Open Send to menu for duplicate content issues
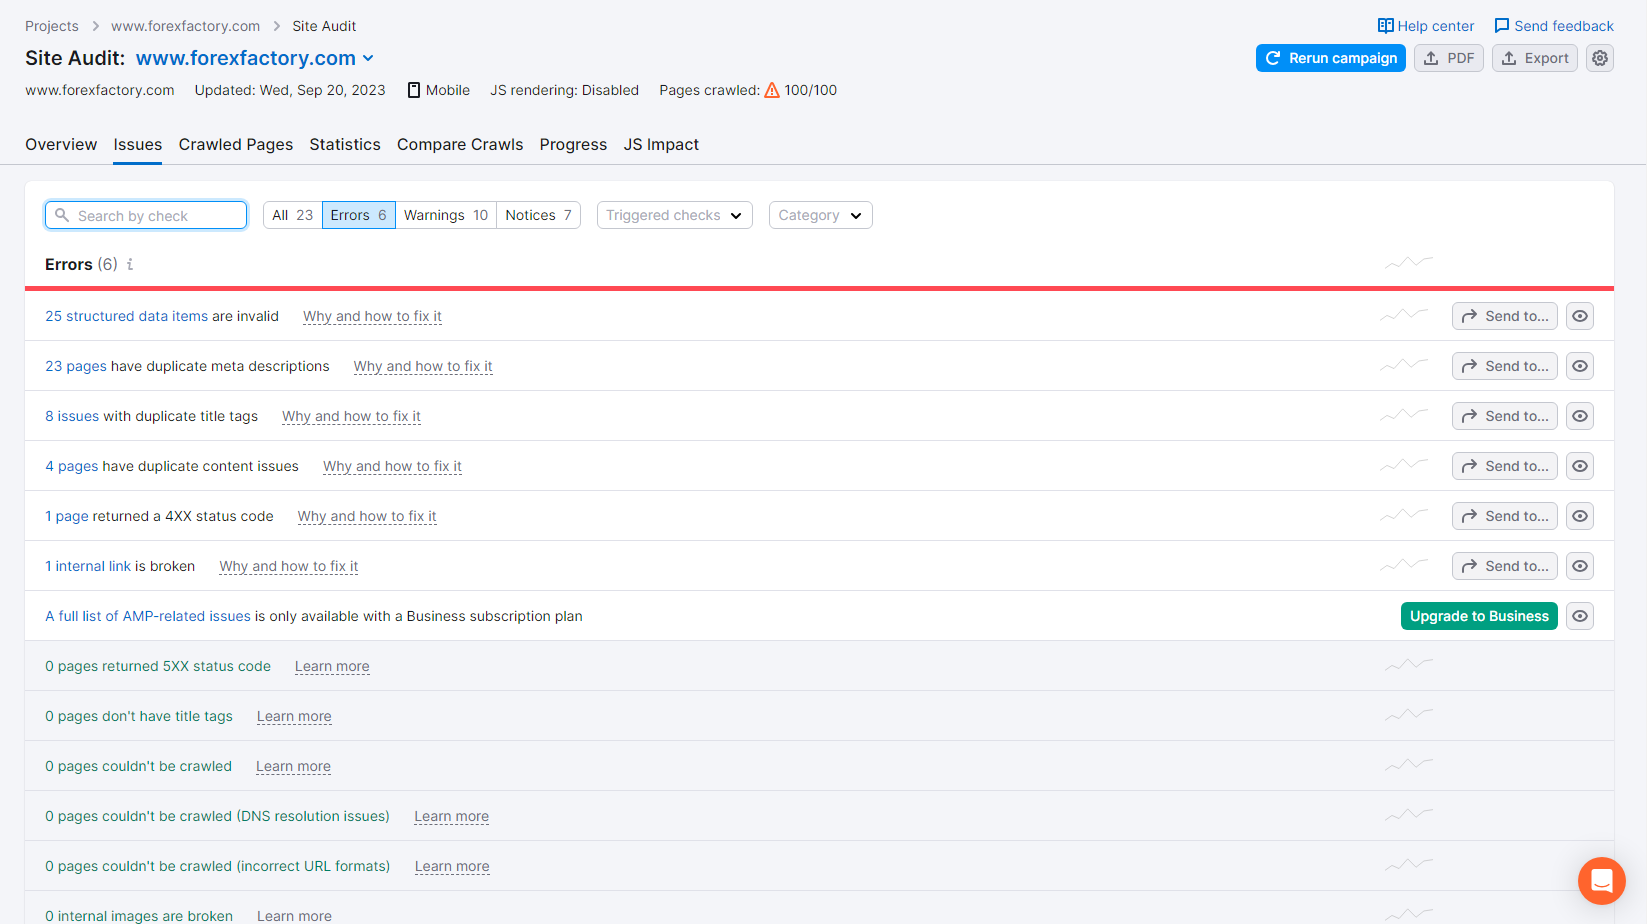Image resolution: width=1647 pixels, height=924 pixels. coord(1505,466)
